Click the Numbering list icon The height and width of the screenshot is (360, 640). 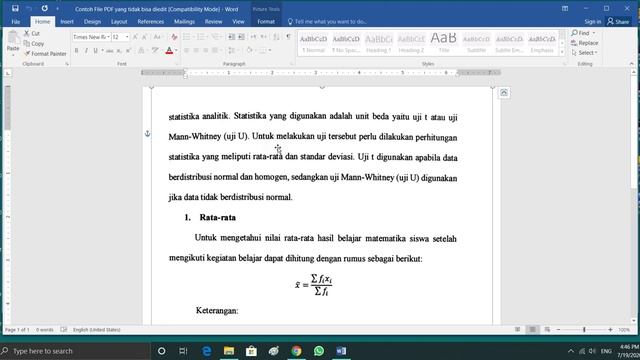(201, 37)
